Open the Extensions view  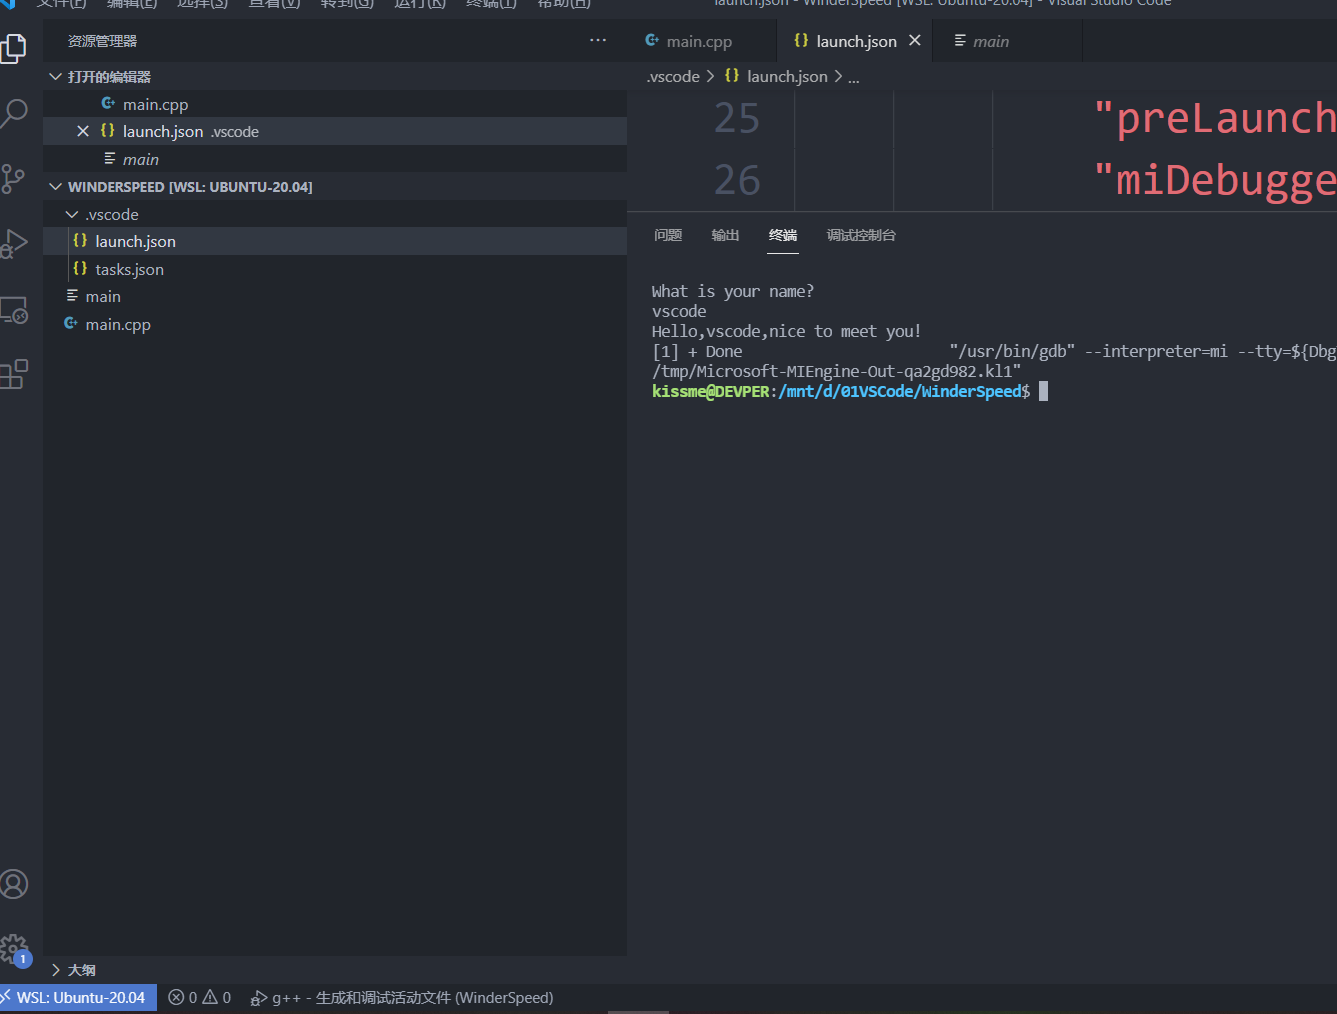[x=15, y=373]
